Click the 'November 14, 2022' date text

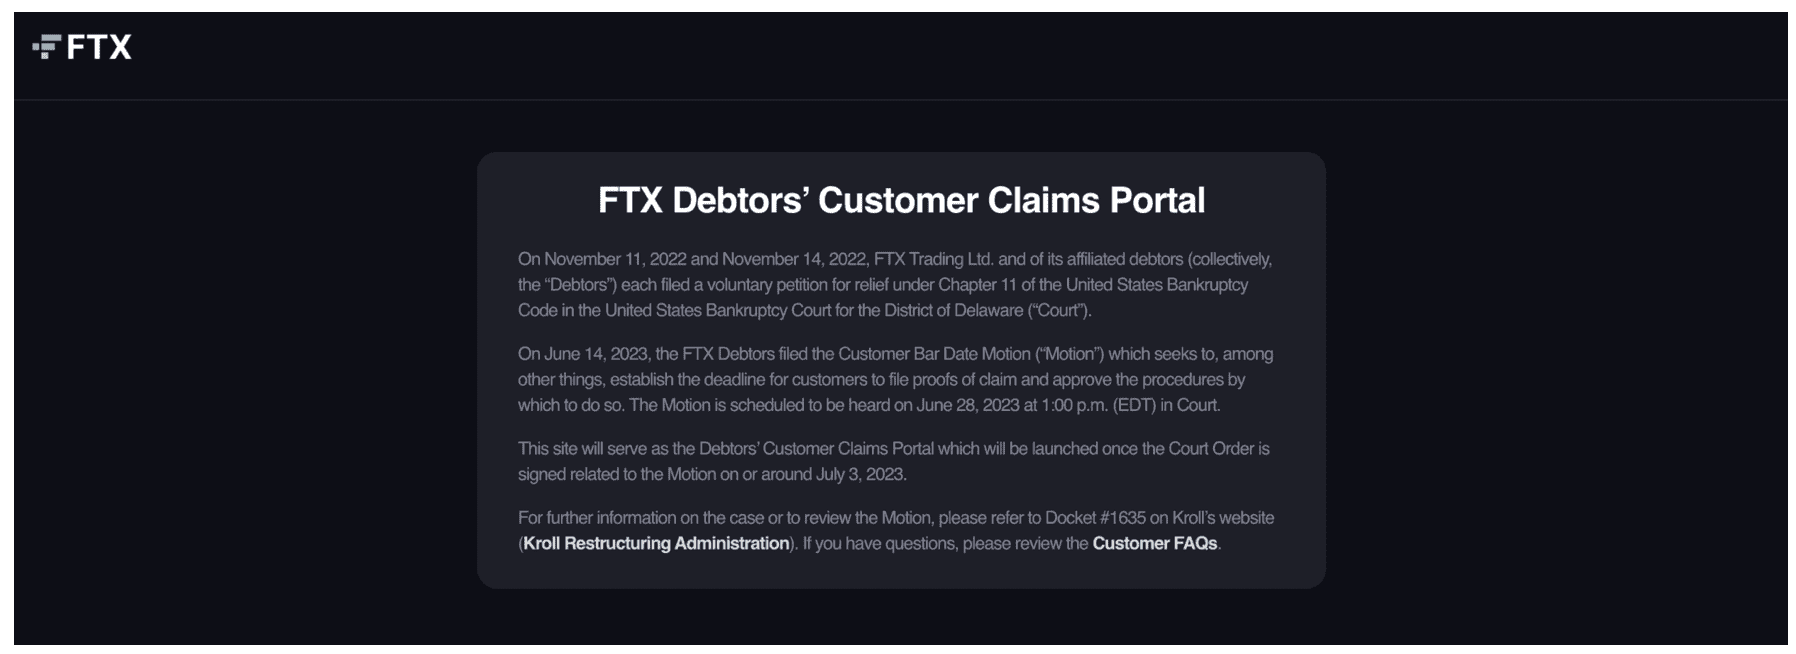794,259
